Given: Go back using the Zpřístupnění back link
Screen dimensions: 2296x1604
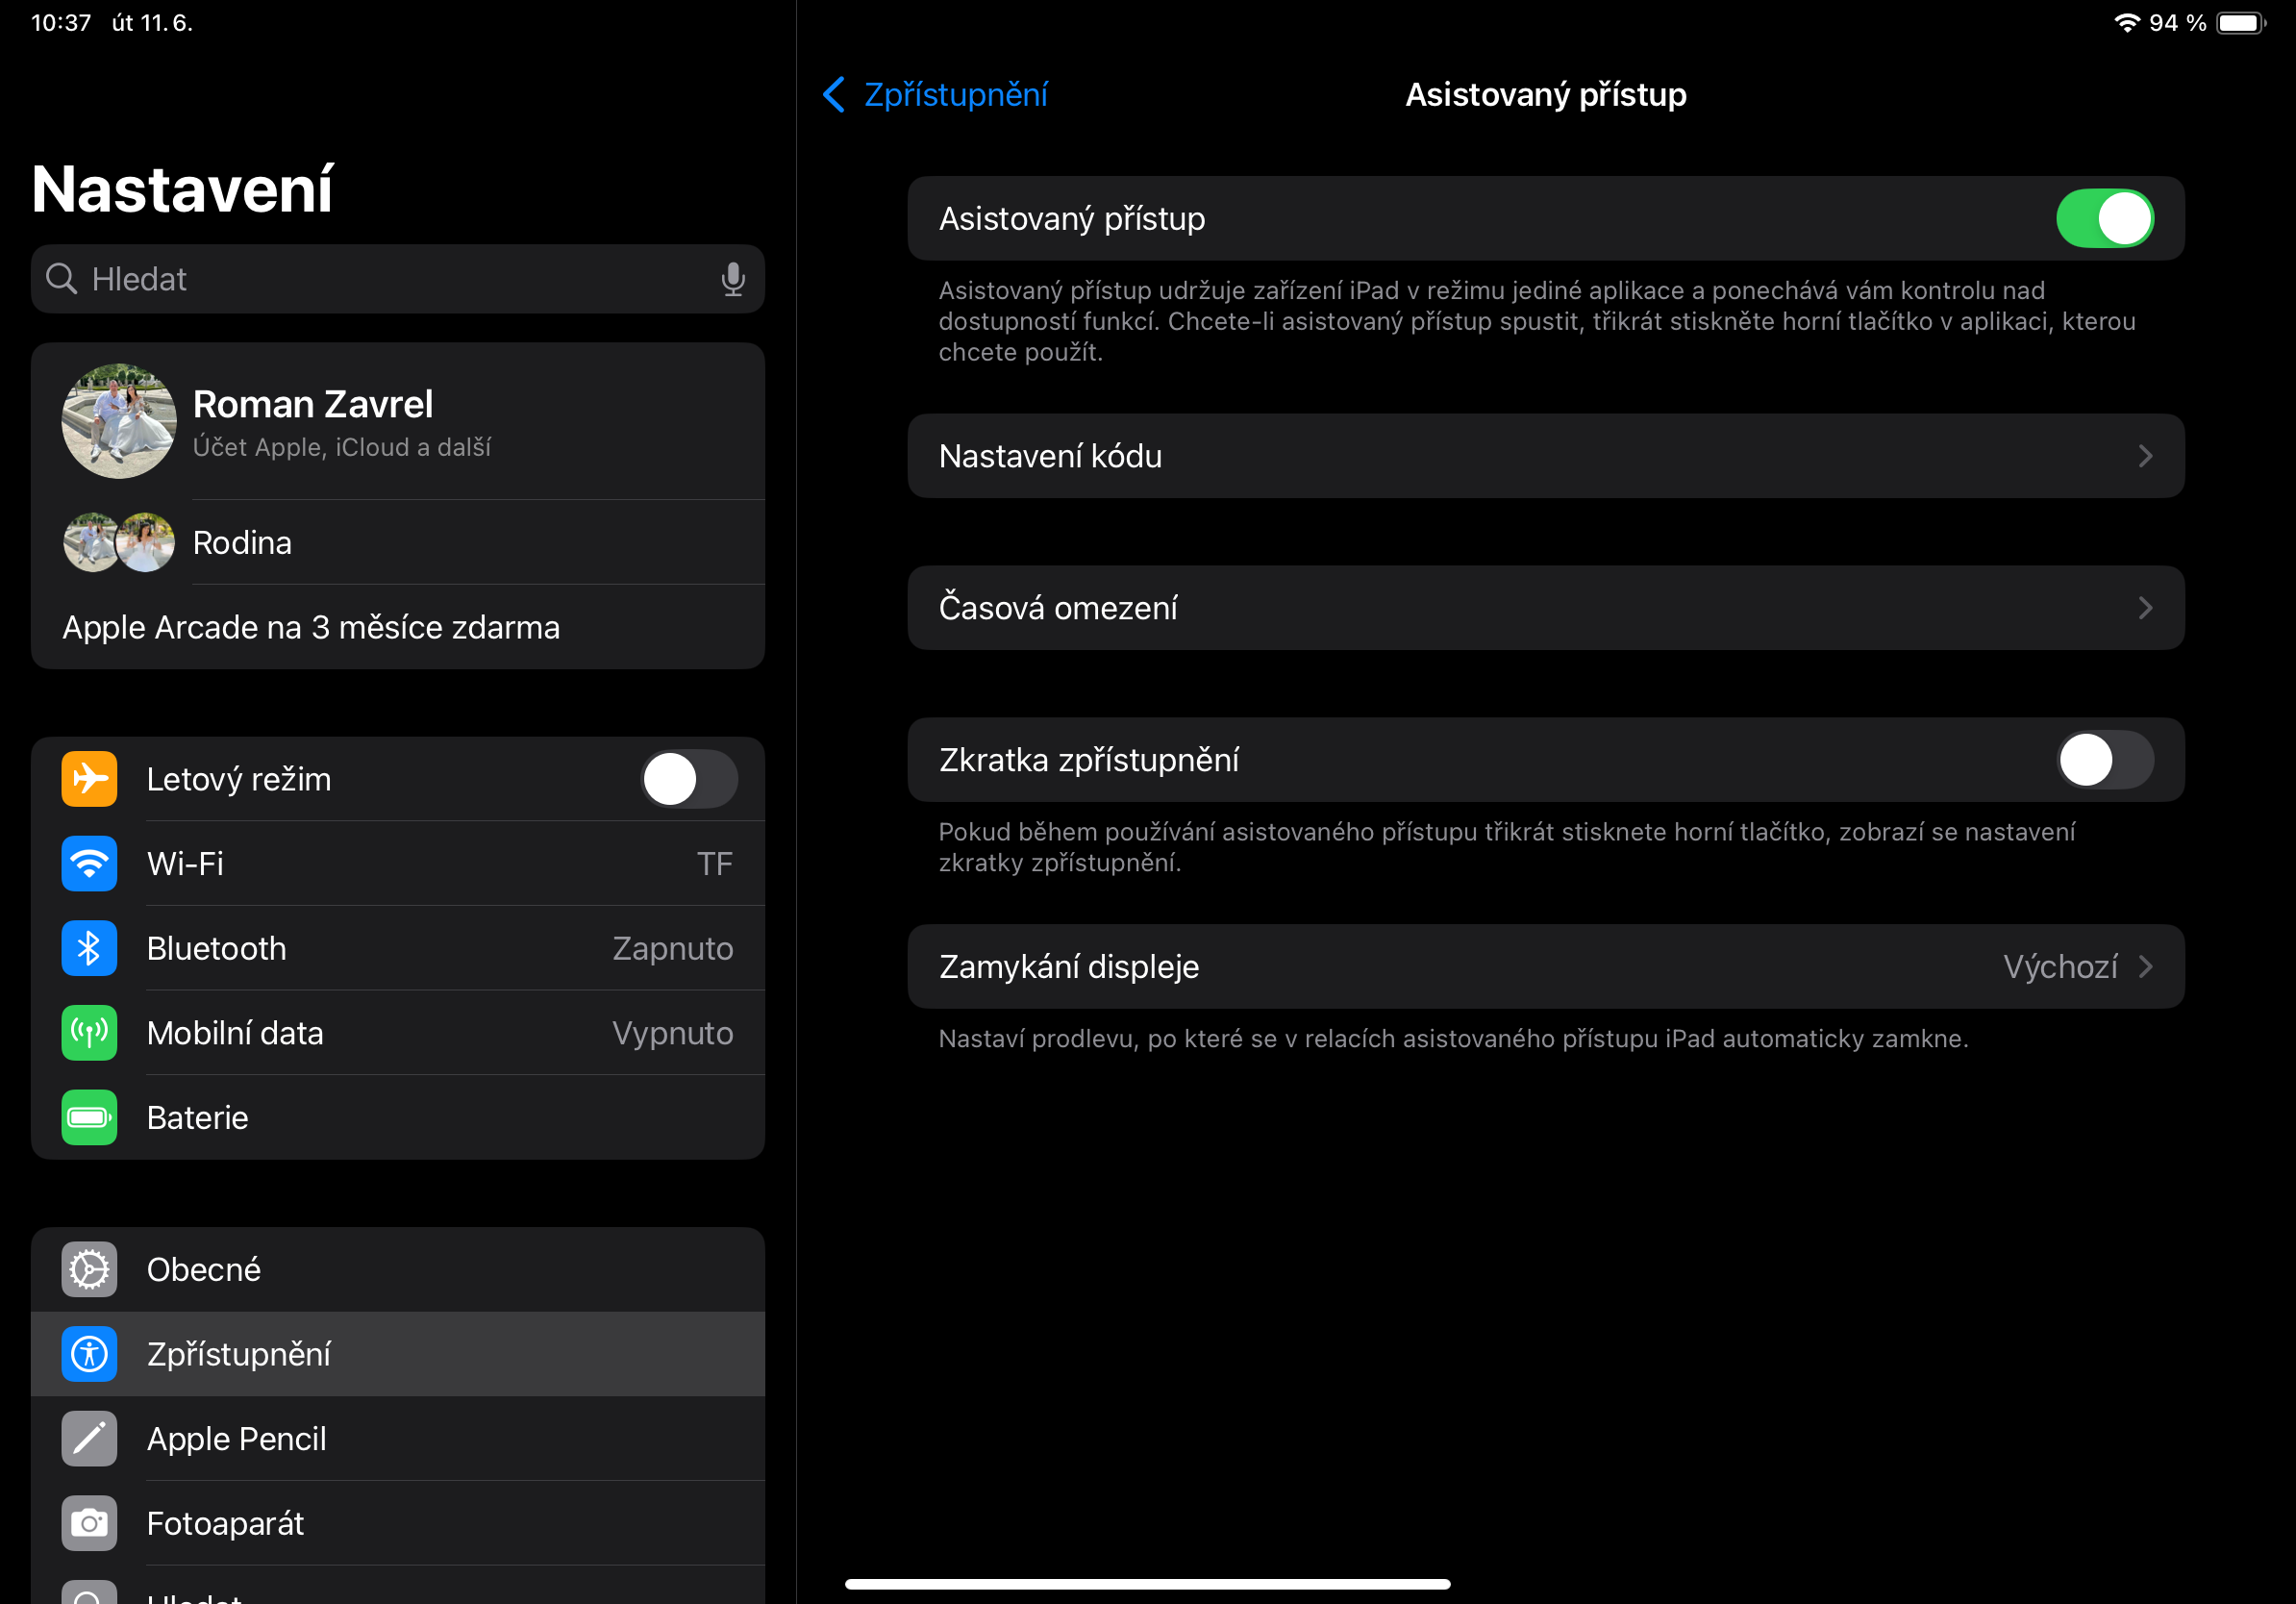Looking at the screenshot, I should [936, 94].
